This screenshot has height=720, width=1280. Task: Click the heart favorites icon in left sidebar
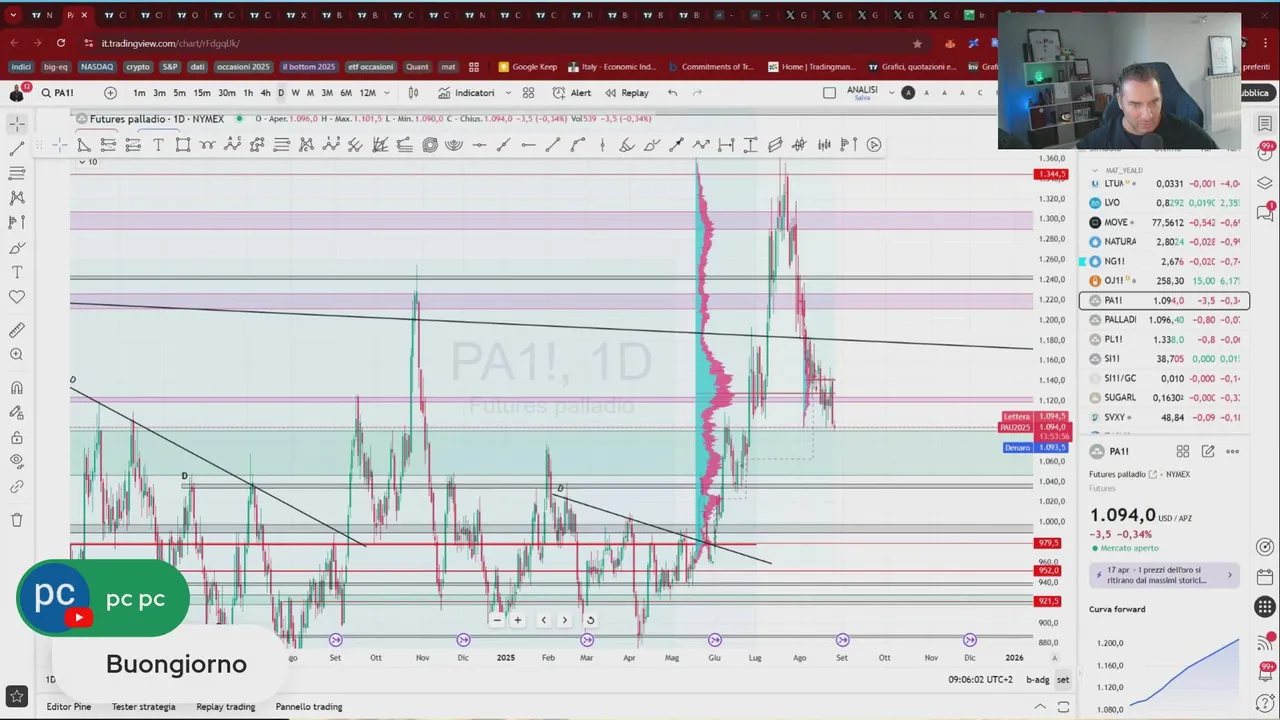pos(17,297)
